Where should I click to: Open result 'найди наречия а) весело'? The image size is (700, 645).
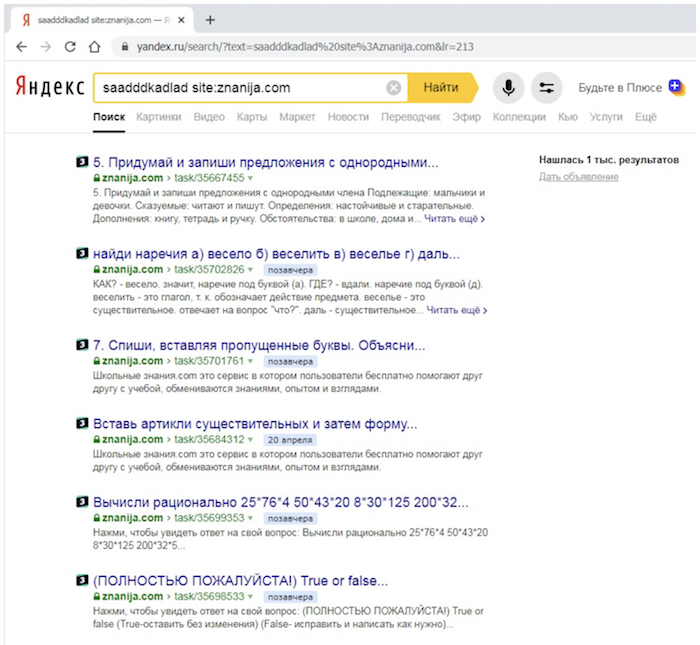pos(276,254)
